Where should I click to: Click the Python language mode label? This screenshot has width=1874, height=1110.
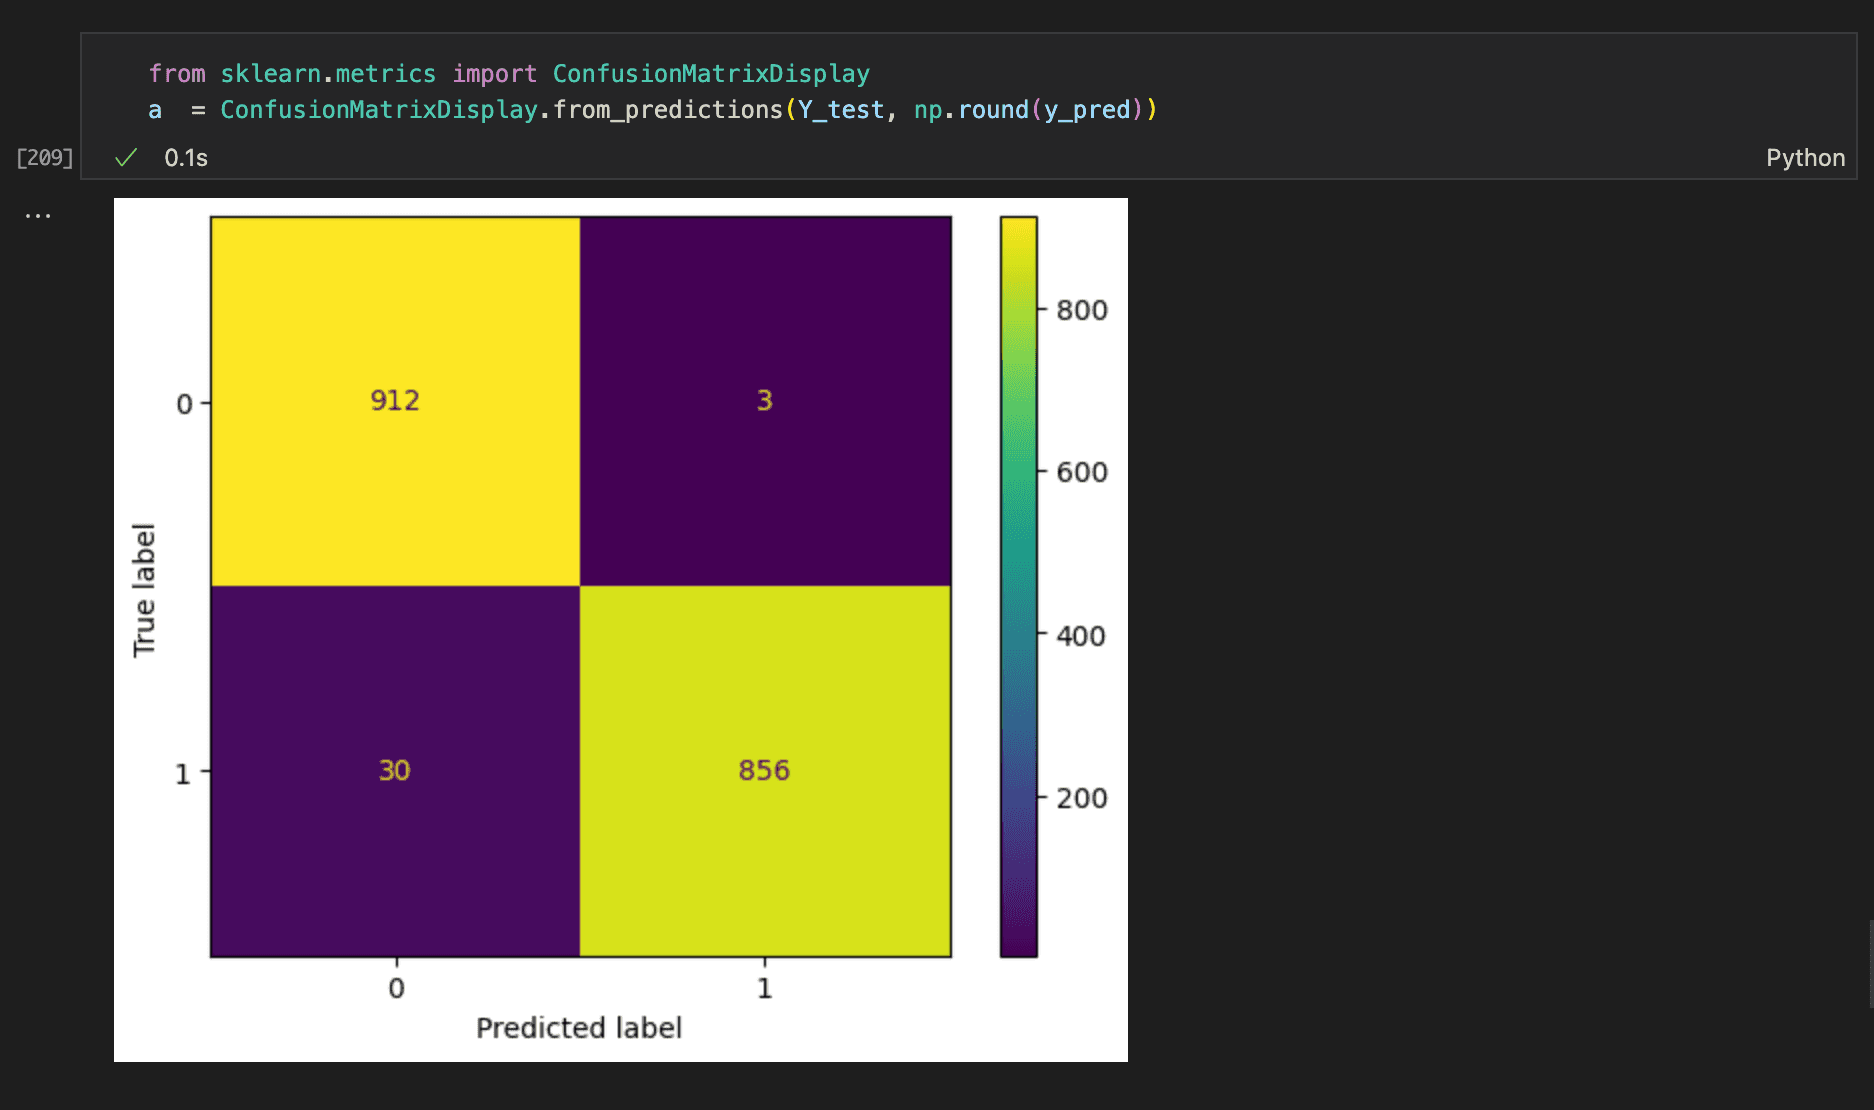point(1805,158)
